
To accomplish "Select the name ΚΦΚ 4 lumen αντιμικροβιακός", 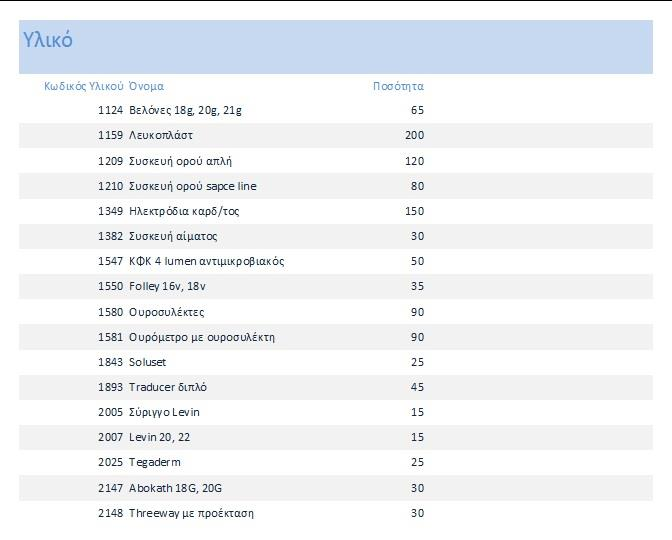I will pyautogui.click(x=207, y=261).
